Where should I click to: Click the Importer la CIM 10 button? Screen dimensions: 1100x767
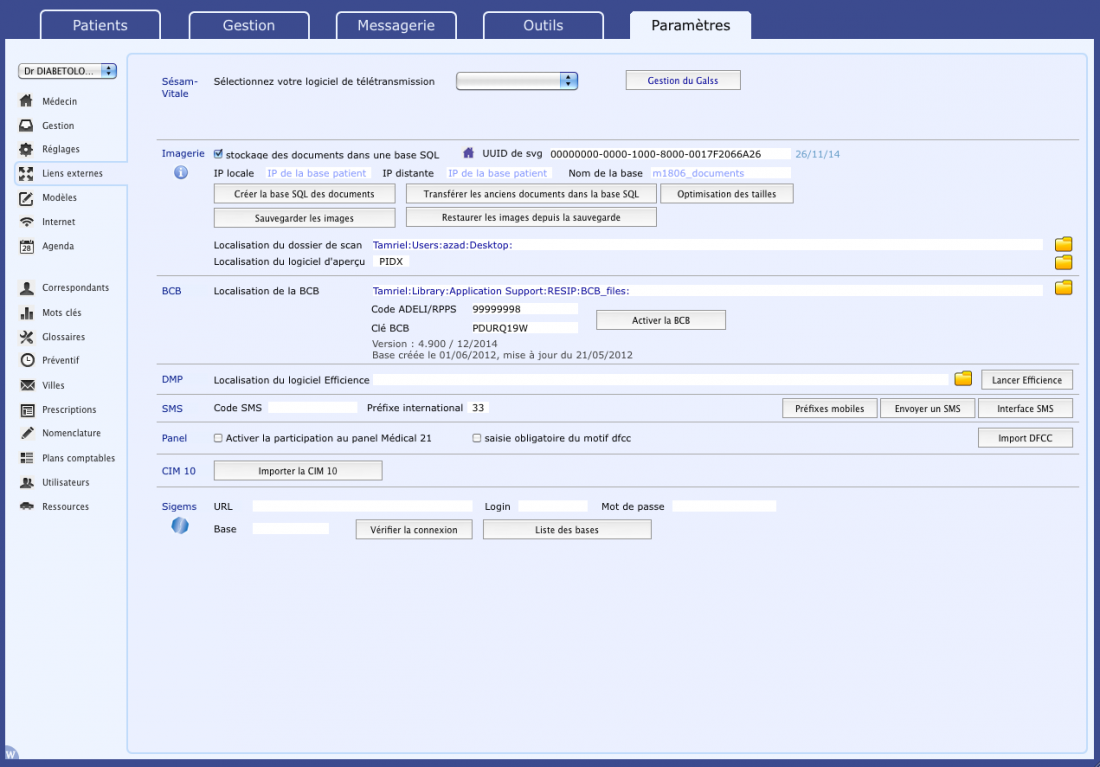(x=298, y=471)
